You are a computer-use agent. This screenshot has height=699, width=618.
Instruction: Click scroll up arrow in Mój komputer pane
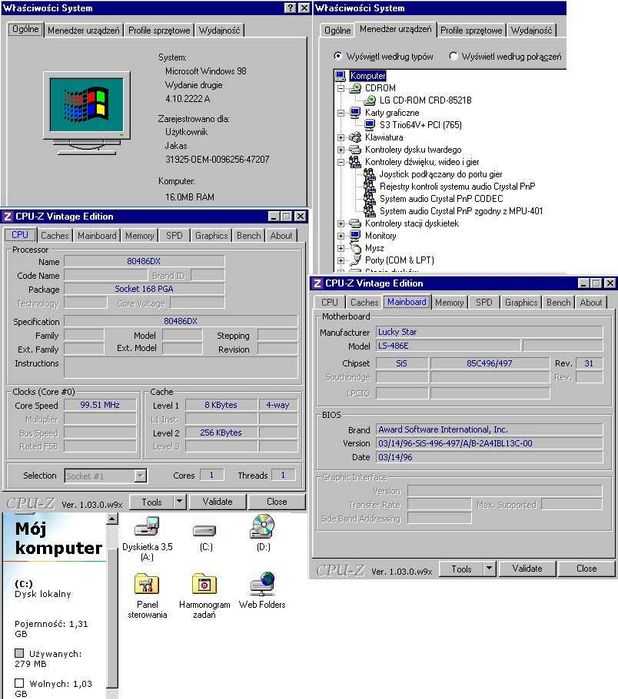(x=112, y=518)
